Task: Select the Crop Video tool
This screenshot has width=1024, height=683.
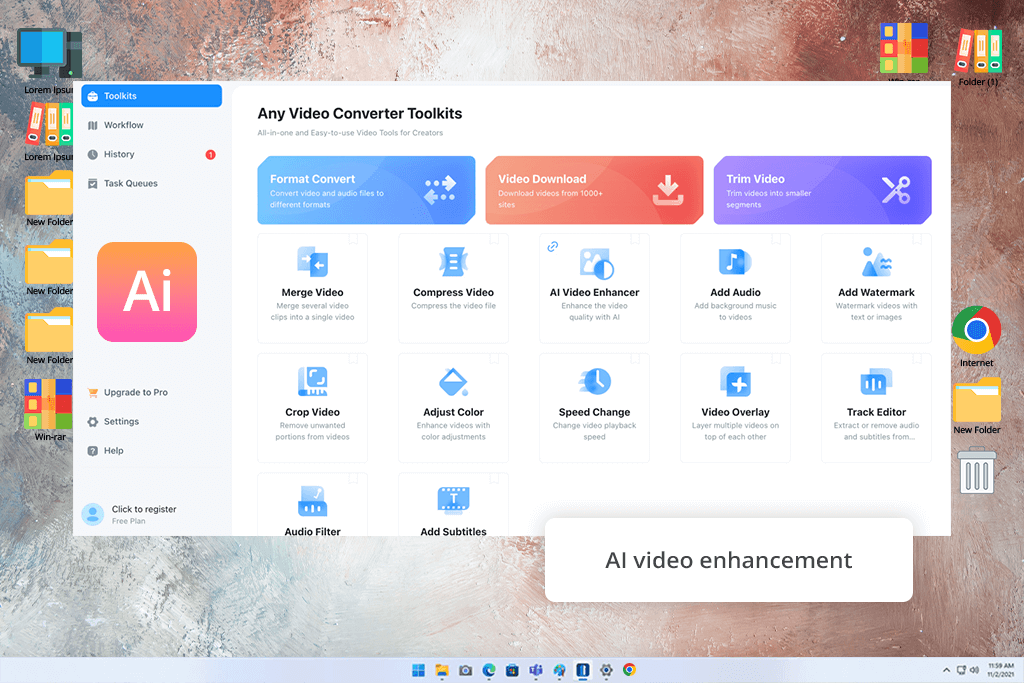Action: pyautogui.click(x=312, y=407)
